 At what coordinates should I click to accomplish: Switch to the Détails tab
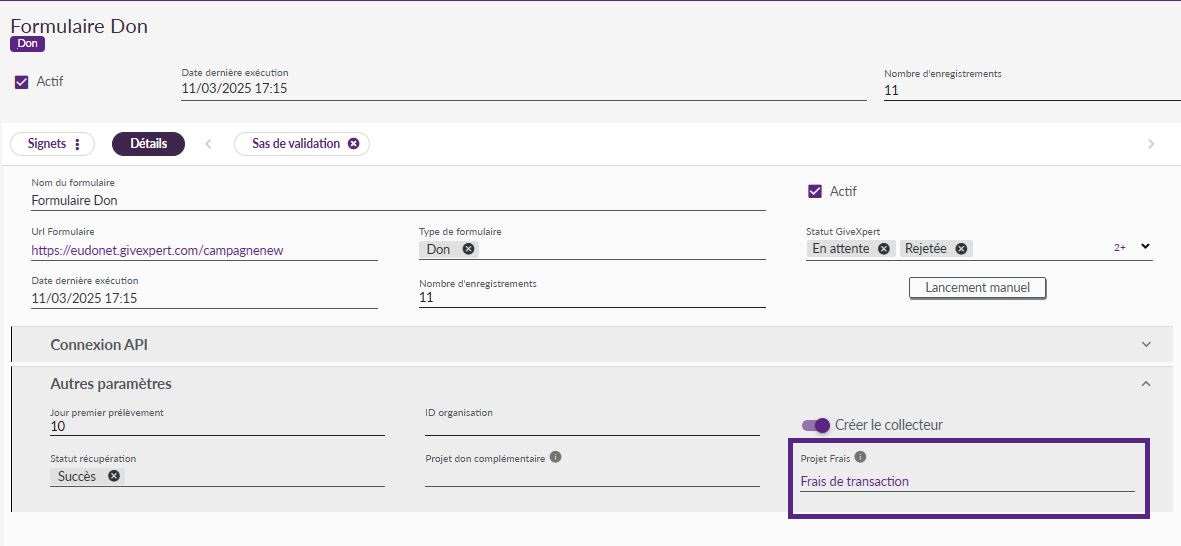(148, 144)
